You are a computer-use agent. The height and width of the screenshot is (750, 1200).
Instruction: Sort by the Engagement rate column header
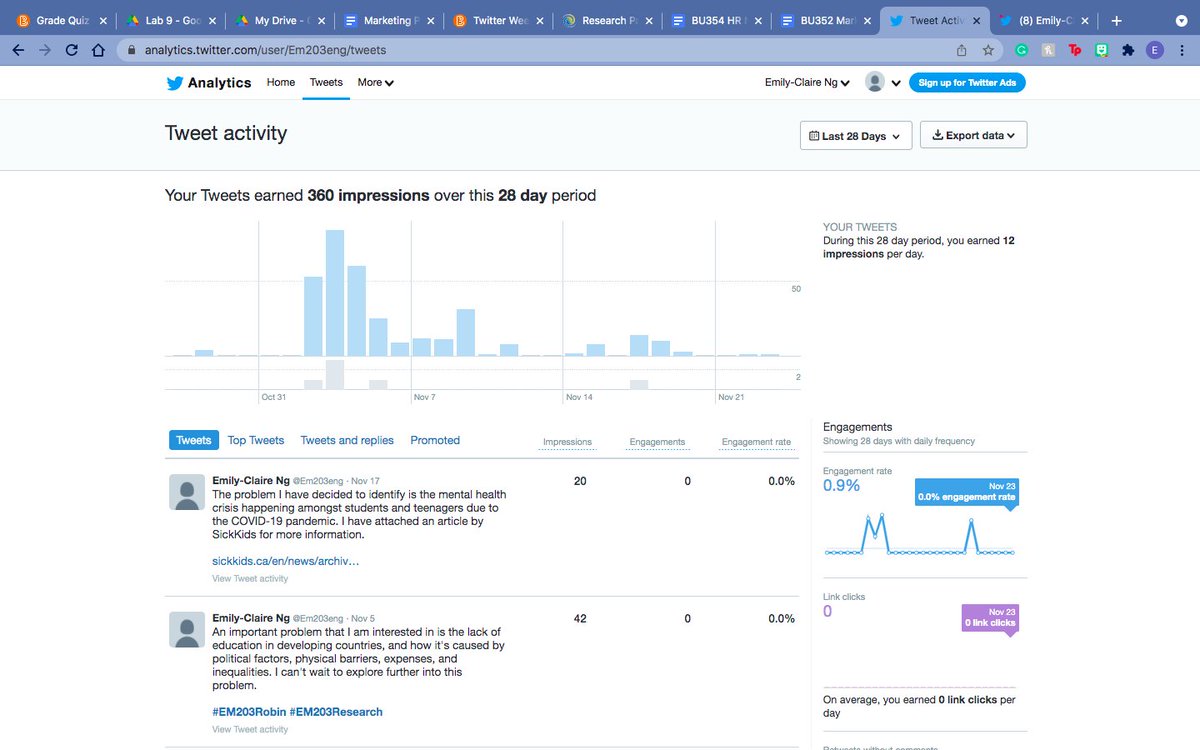pyautogui.click(x=756, y=442)
